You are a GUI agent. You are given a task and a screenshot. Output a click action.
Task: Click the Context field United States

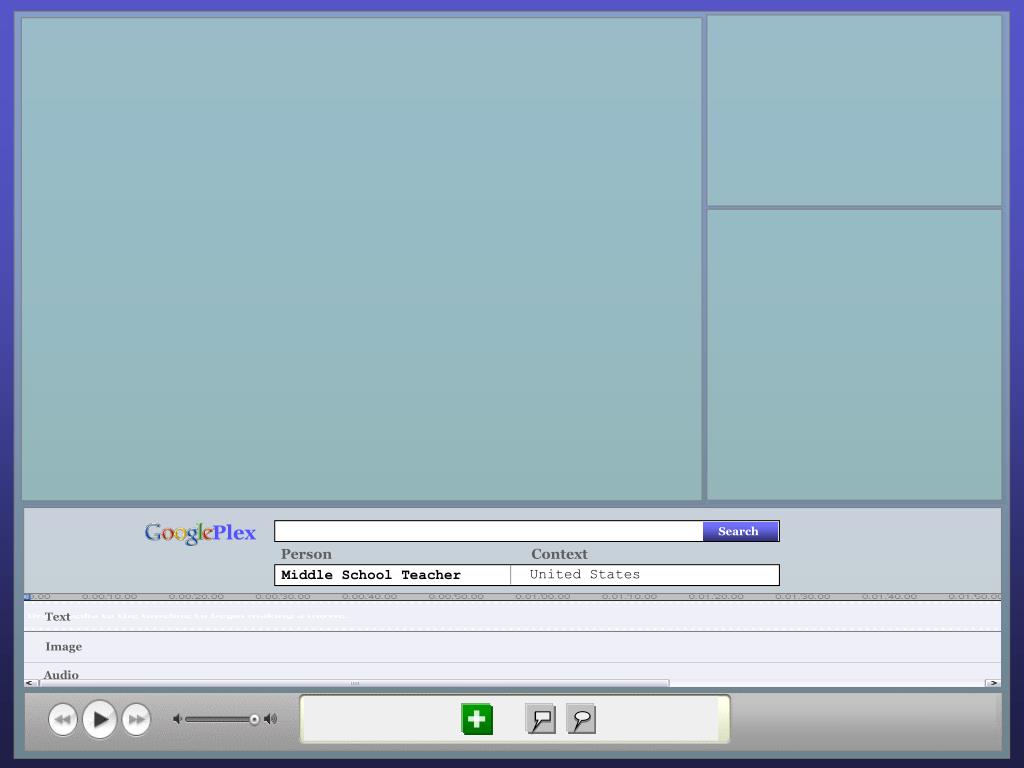(x=645, y=575)
